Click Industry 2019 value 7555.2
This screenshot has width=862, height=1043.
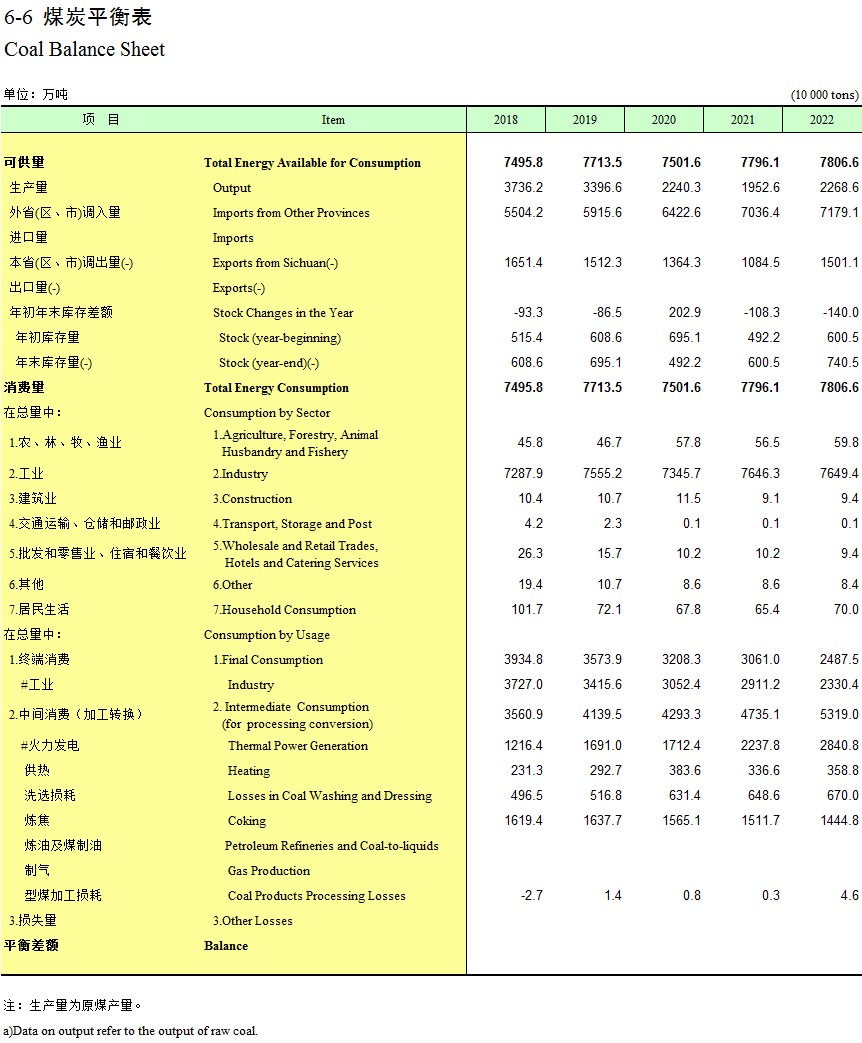[x=602, y=474]
